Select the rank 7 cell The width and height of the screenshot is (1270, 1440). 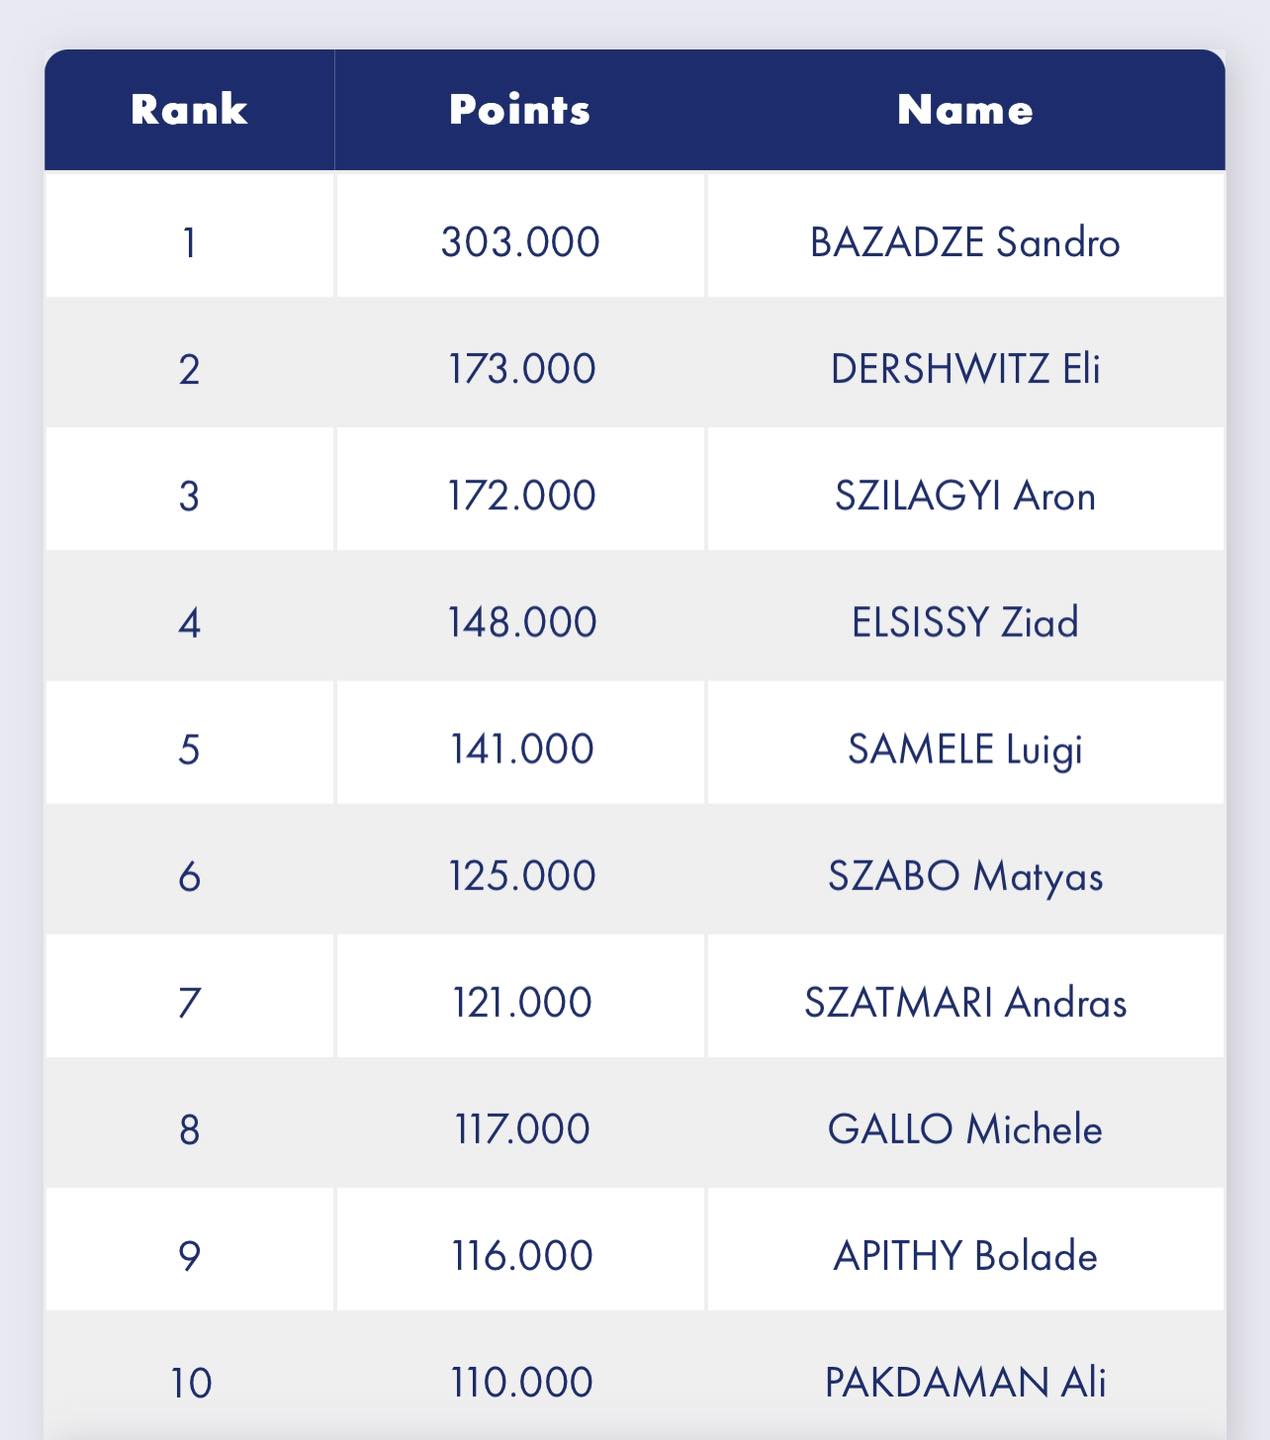point(189,1002)
